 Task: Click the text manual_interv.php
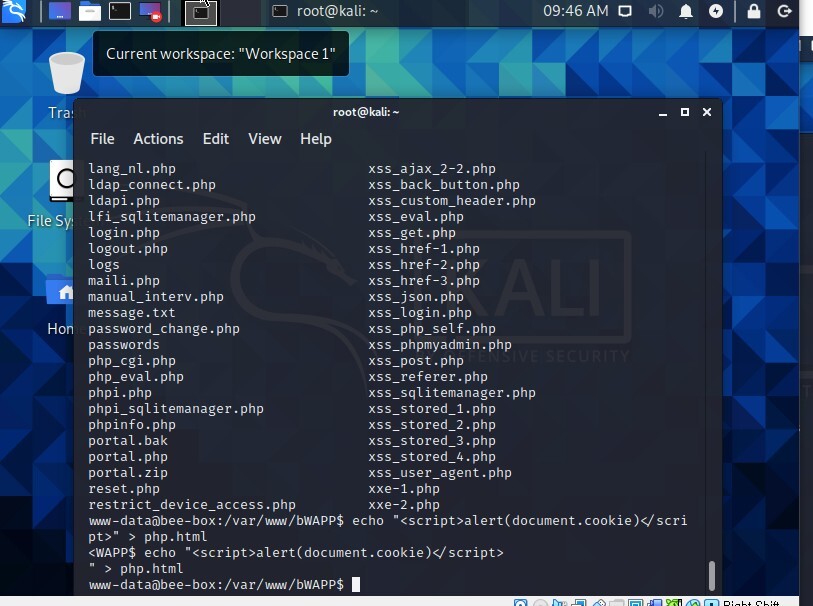(x=156, y=297)
